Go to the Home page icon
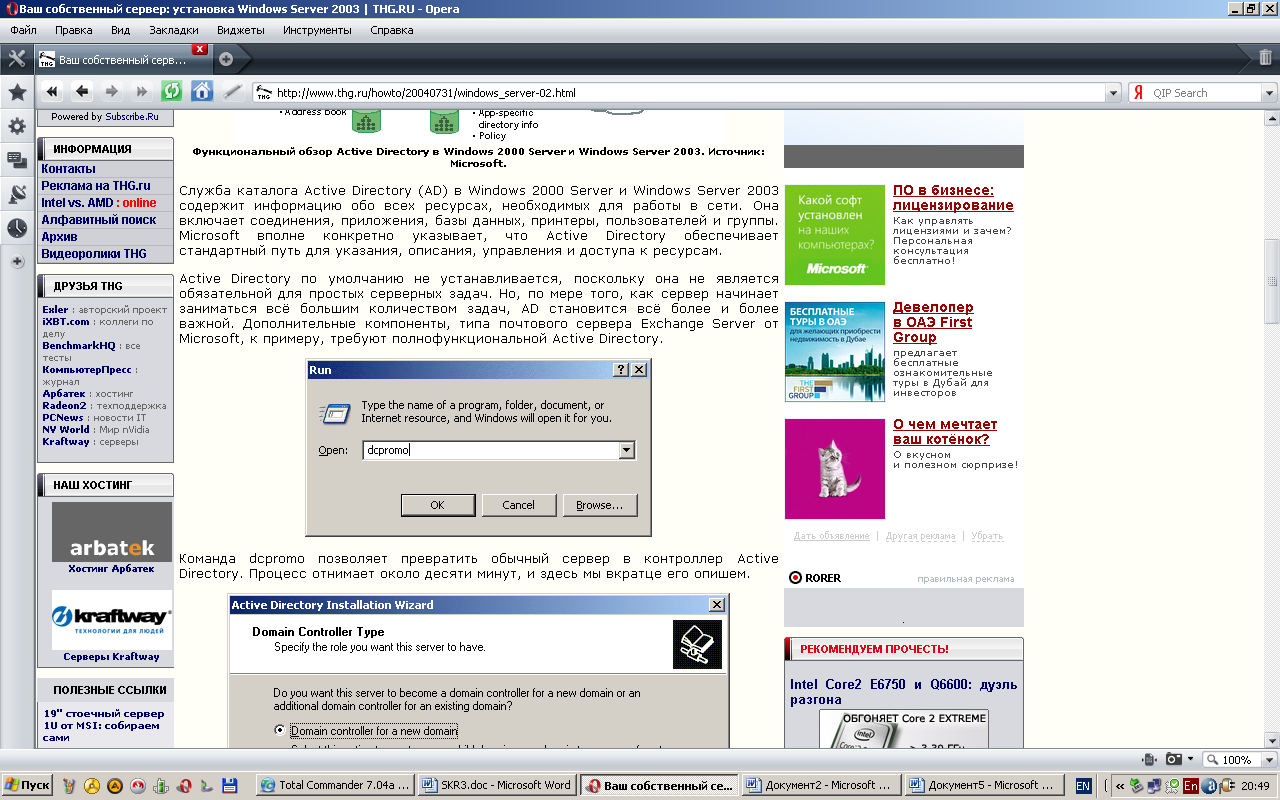Image resolution: width=1280 pixels, height=800 pixels. point(202,92)
